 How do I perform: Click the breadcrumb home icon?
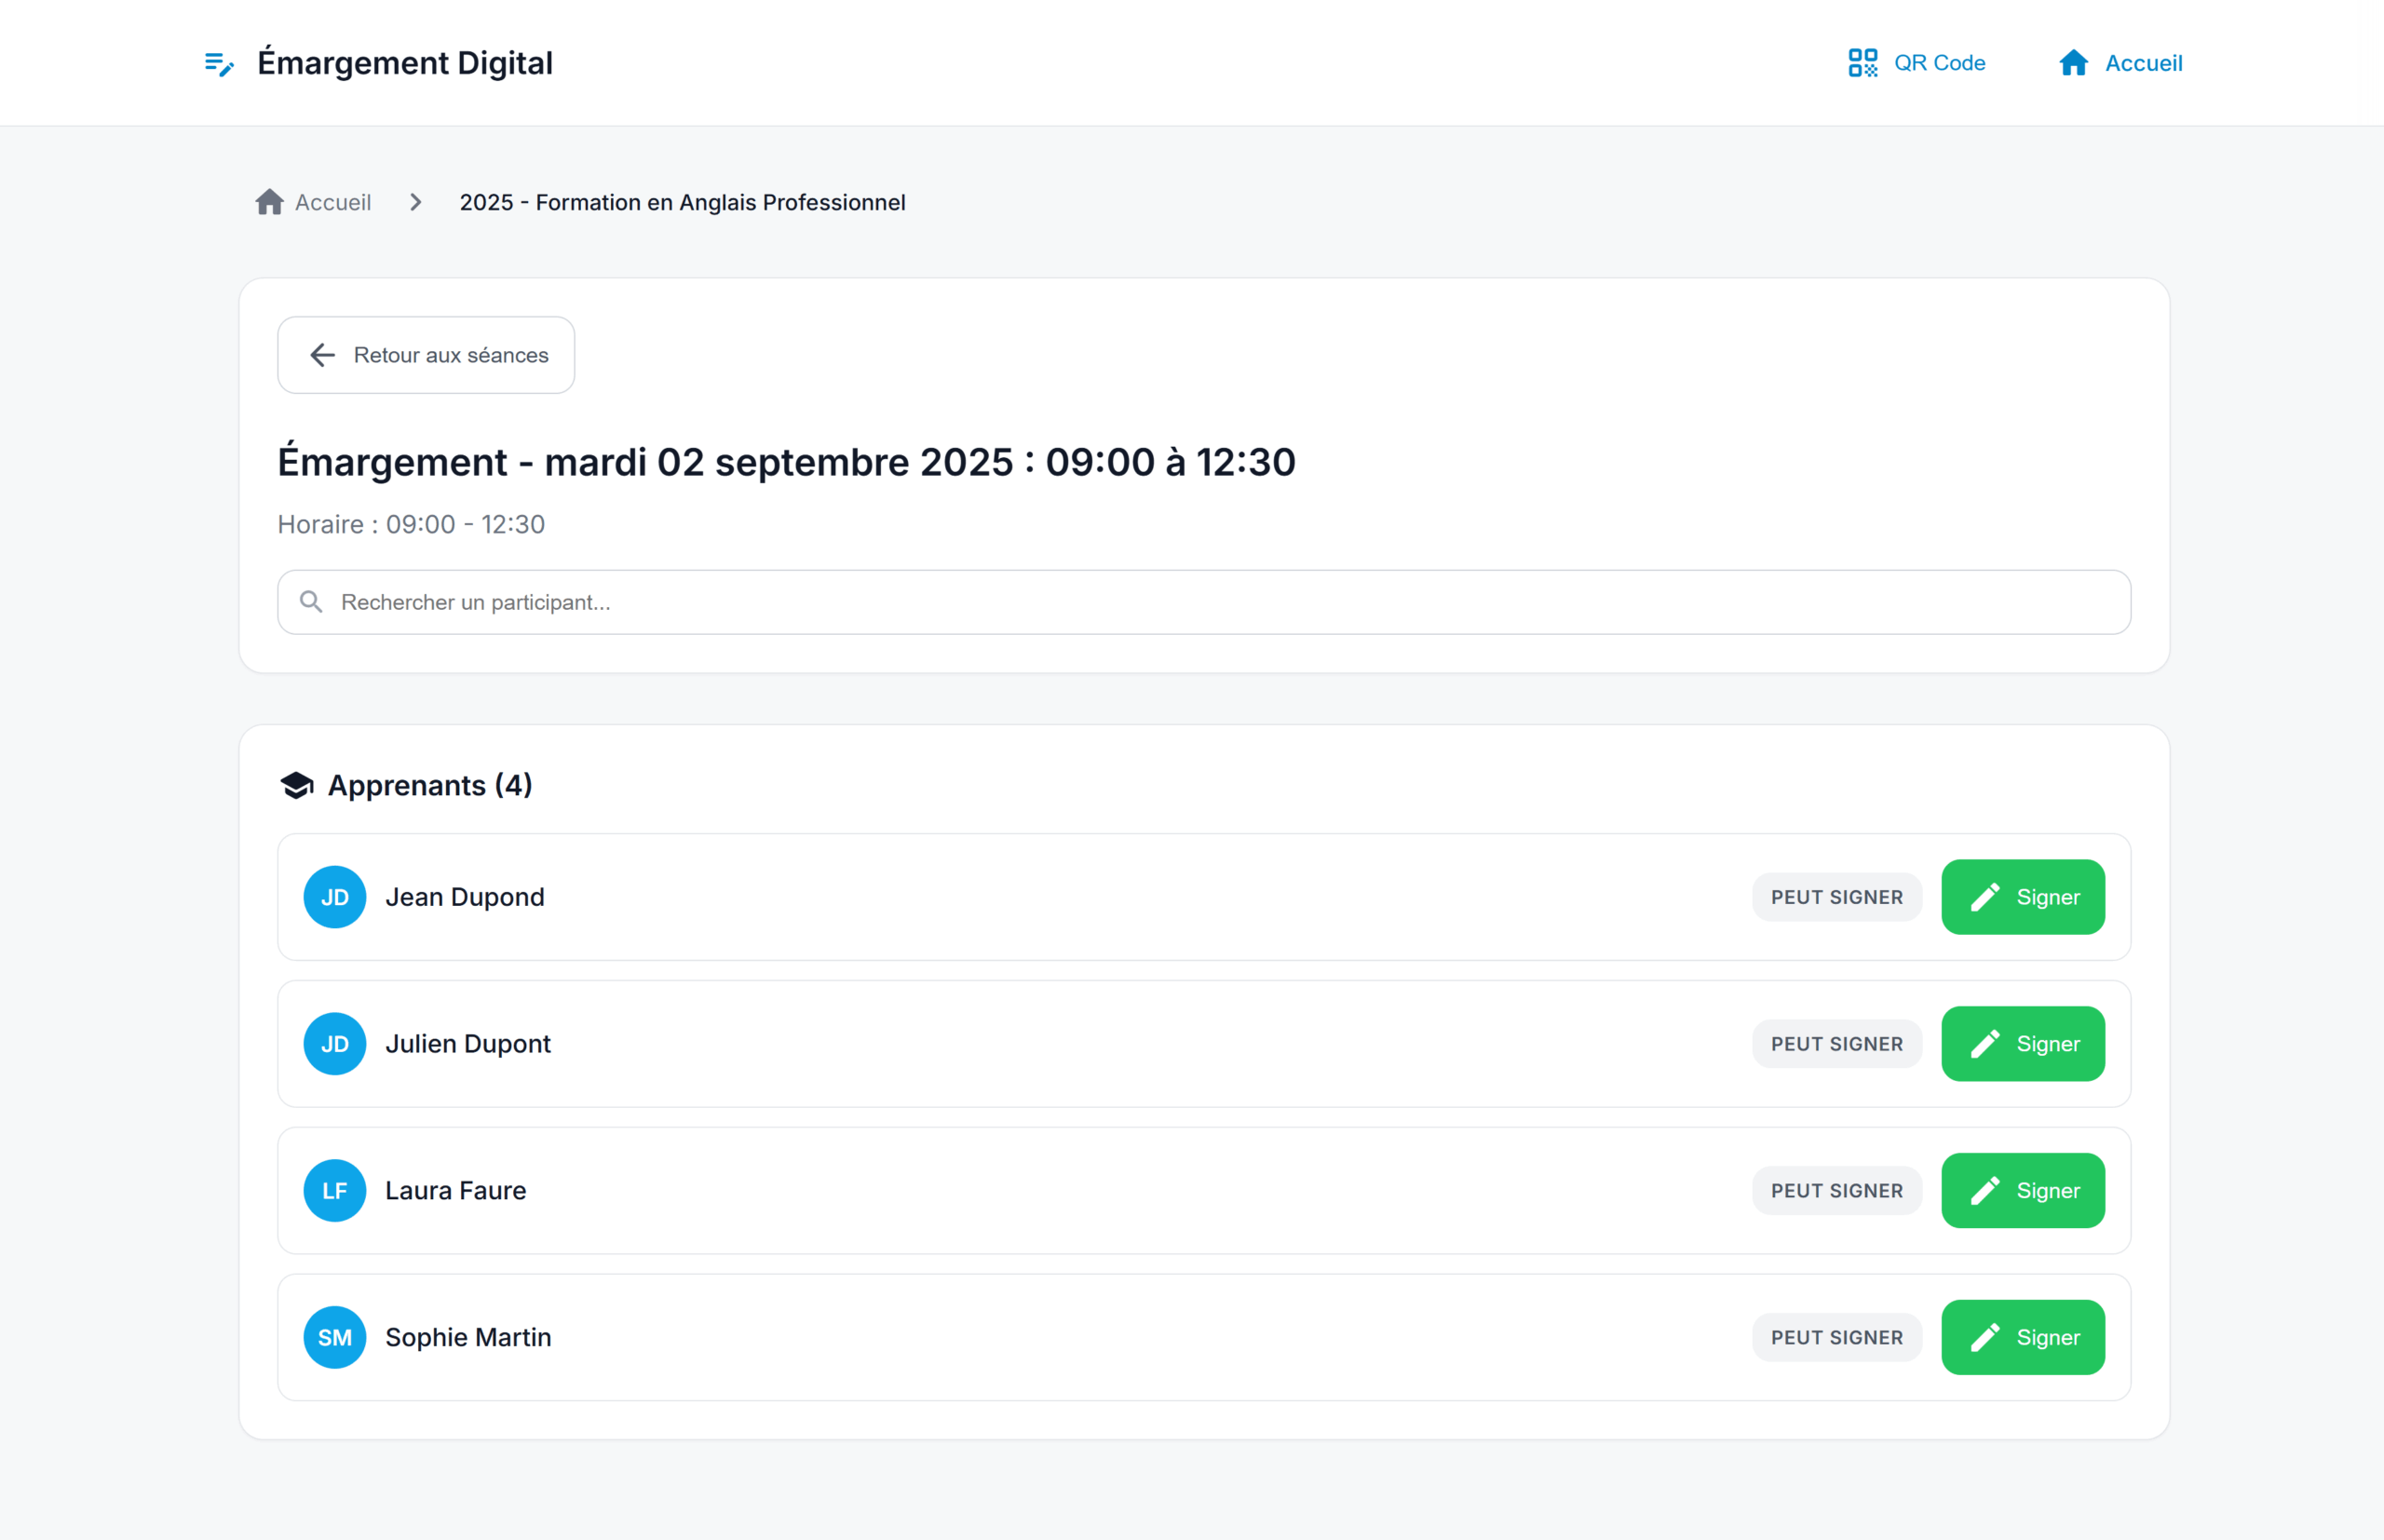[269, 202]
